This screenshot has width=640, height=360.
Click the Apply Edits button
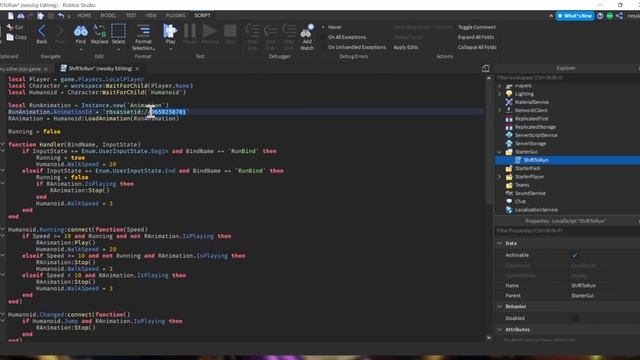406,47
